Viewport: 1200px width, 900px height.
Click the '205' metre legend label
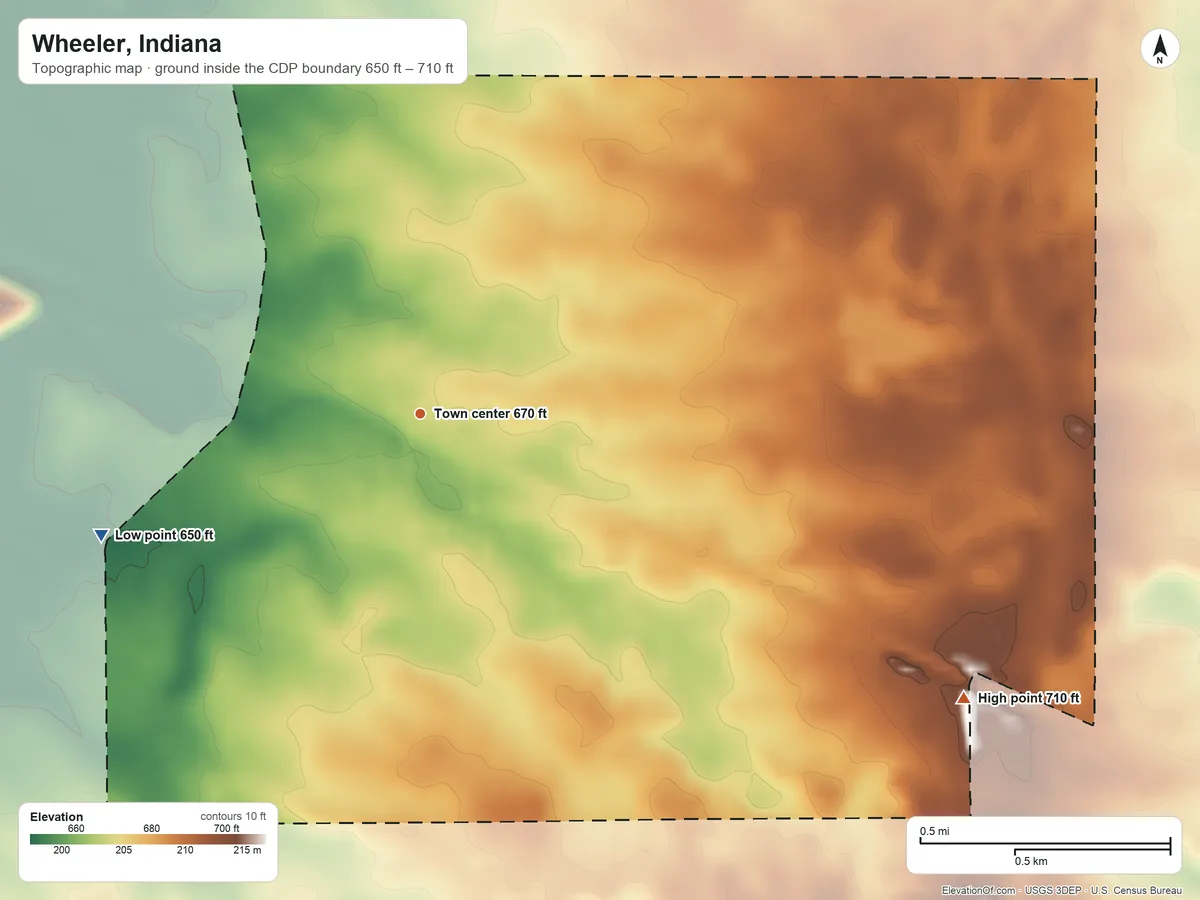click(124, 851)
